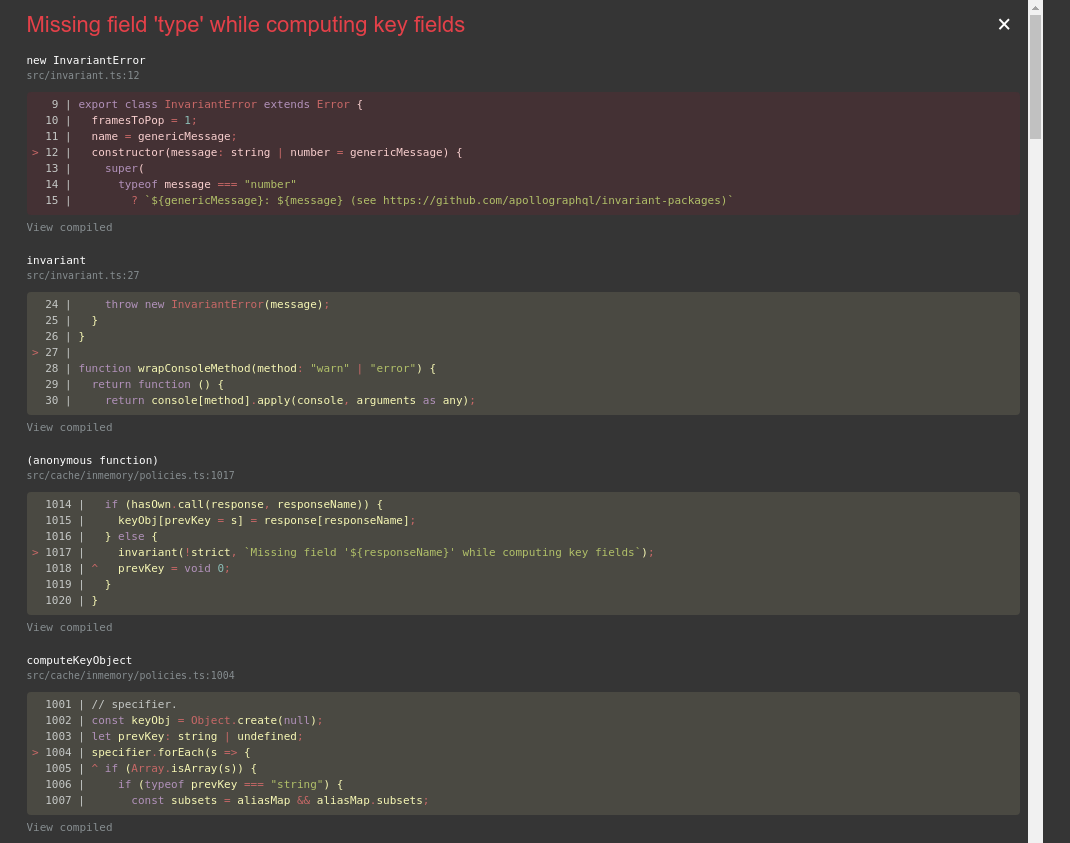Click line 1015 keyObj[prevKey = s] code

tap(266, 521)
